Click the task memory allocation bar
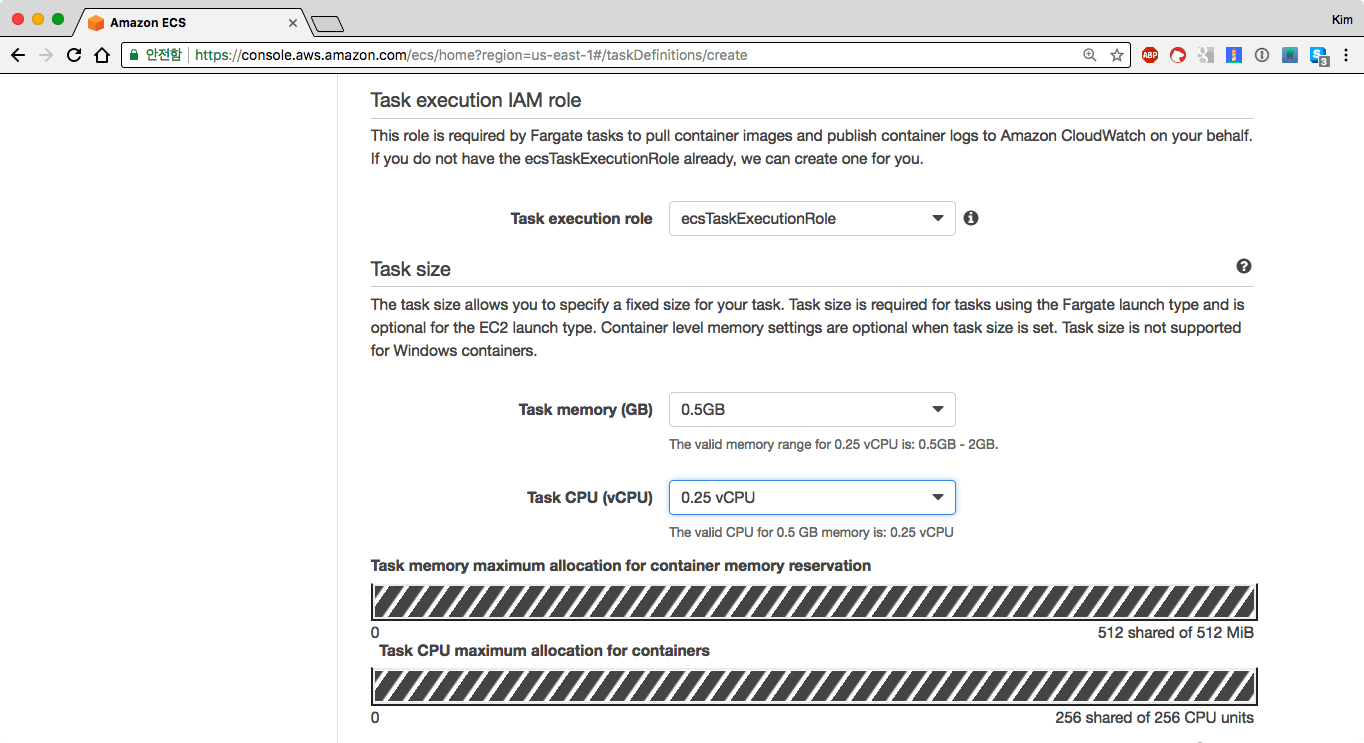This screenshot has height=743, width=1364. [x=813, y=602]
